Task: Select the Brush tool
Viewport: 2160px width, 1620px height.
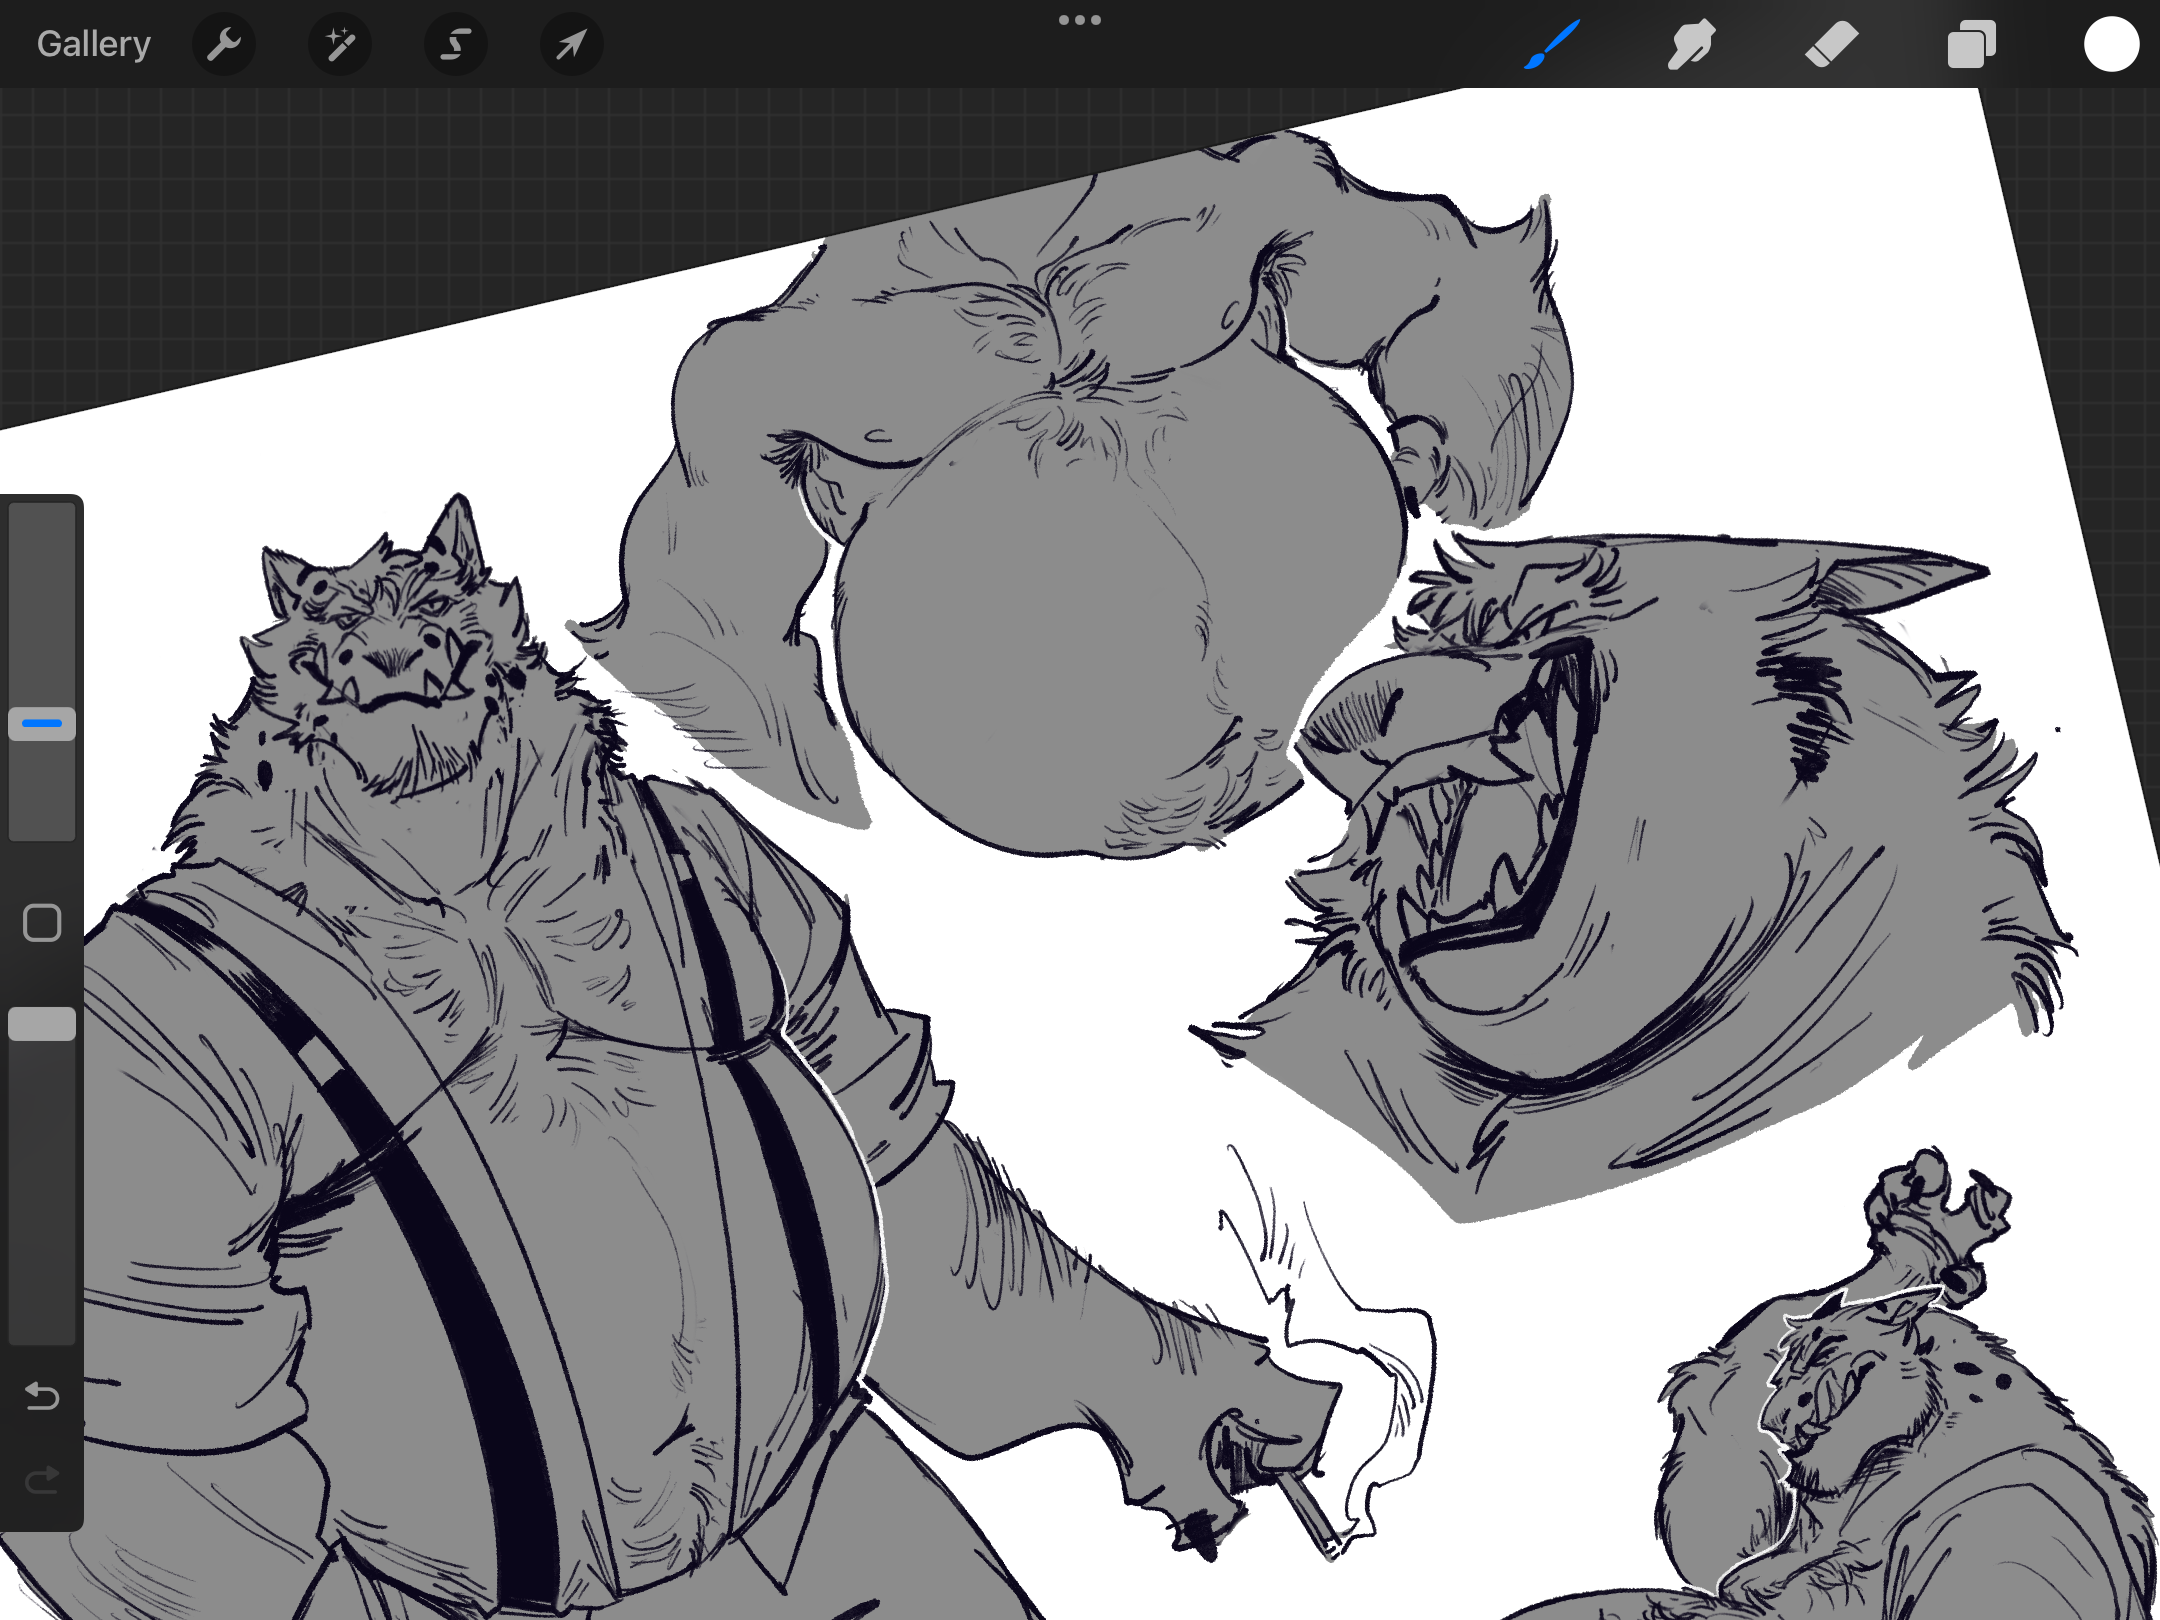Action: pos(1552,44)
